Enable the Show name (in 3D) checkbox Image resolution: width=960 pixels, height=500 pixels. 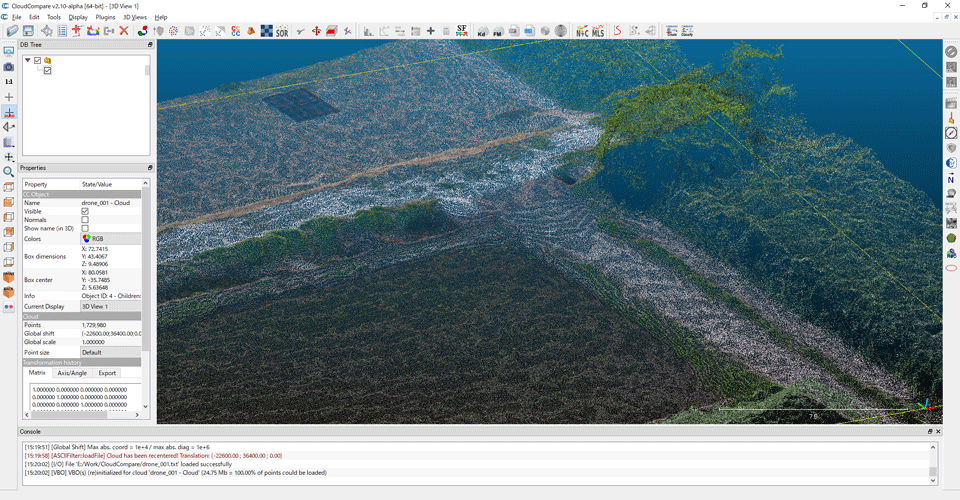tap(85, 228)
